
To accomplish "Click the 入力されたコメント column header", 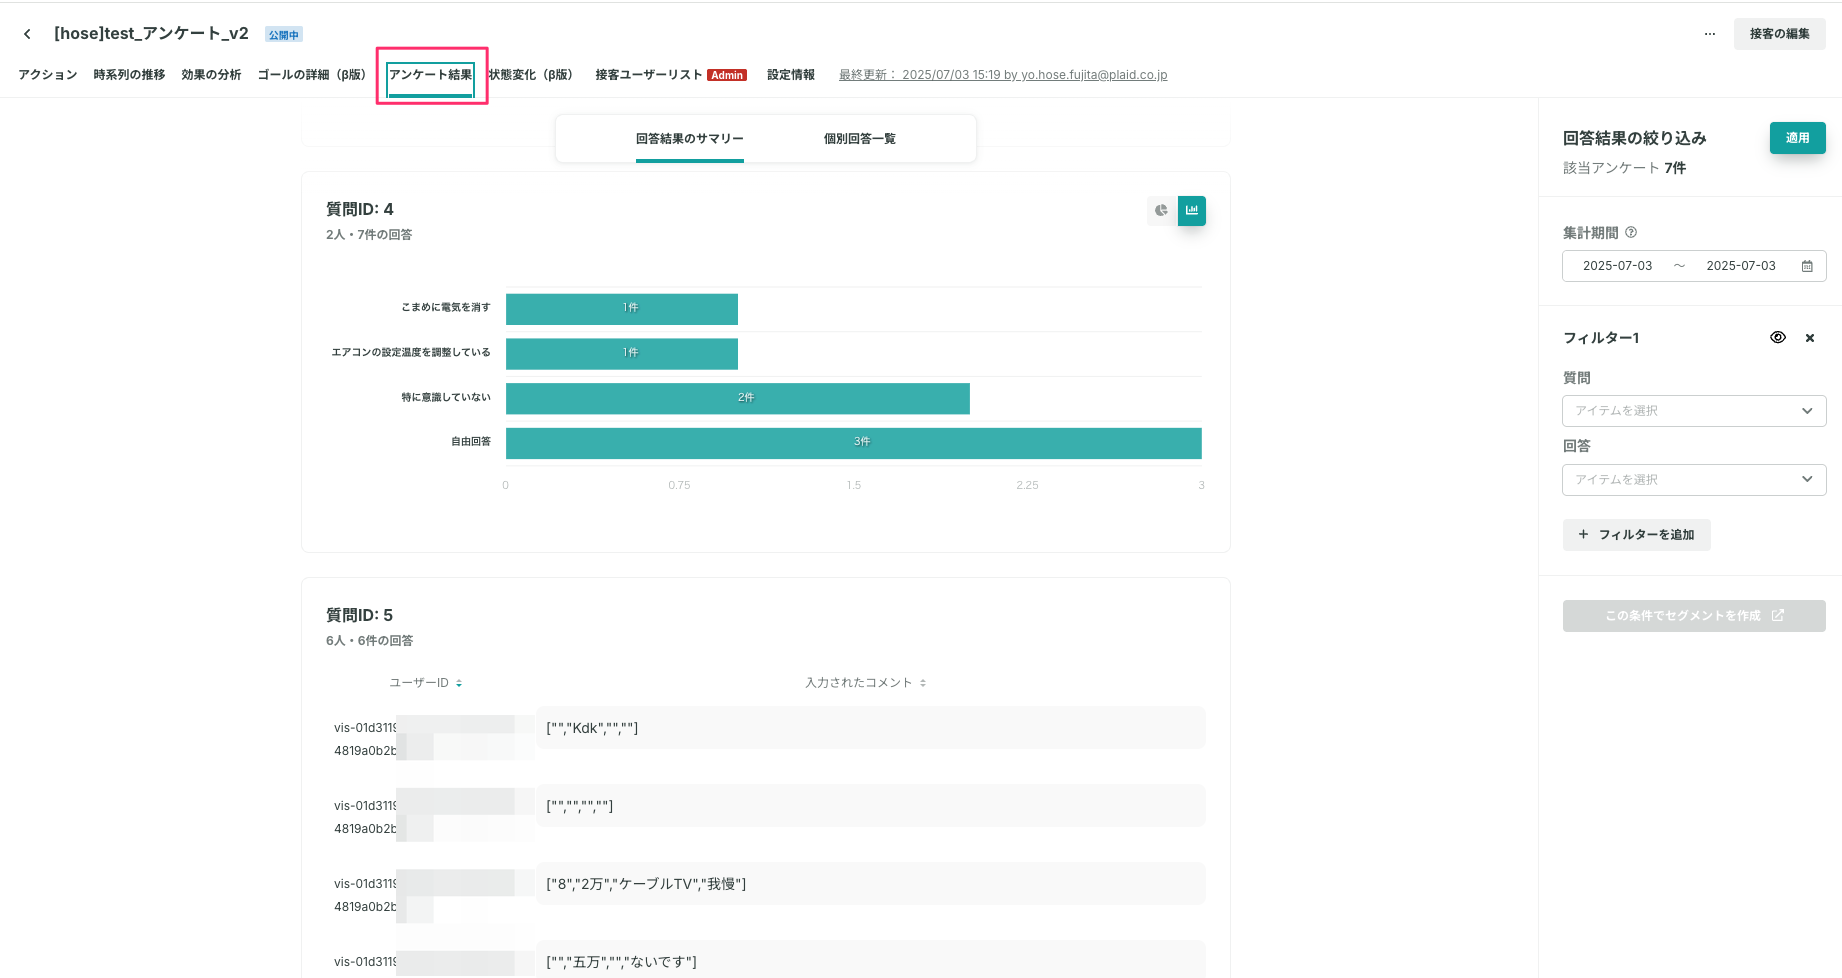I will pyautogui.click(x=859, y=683).
